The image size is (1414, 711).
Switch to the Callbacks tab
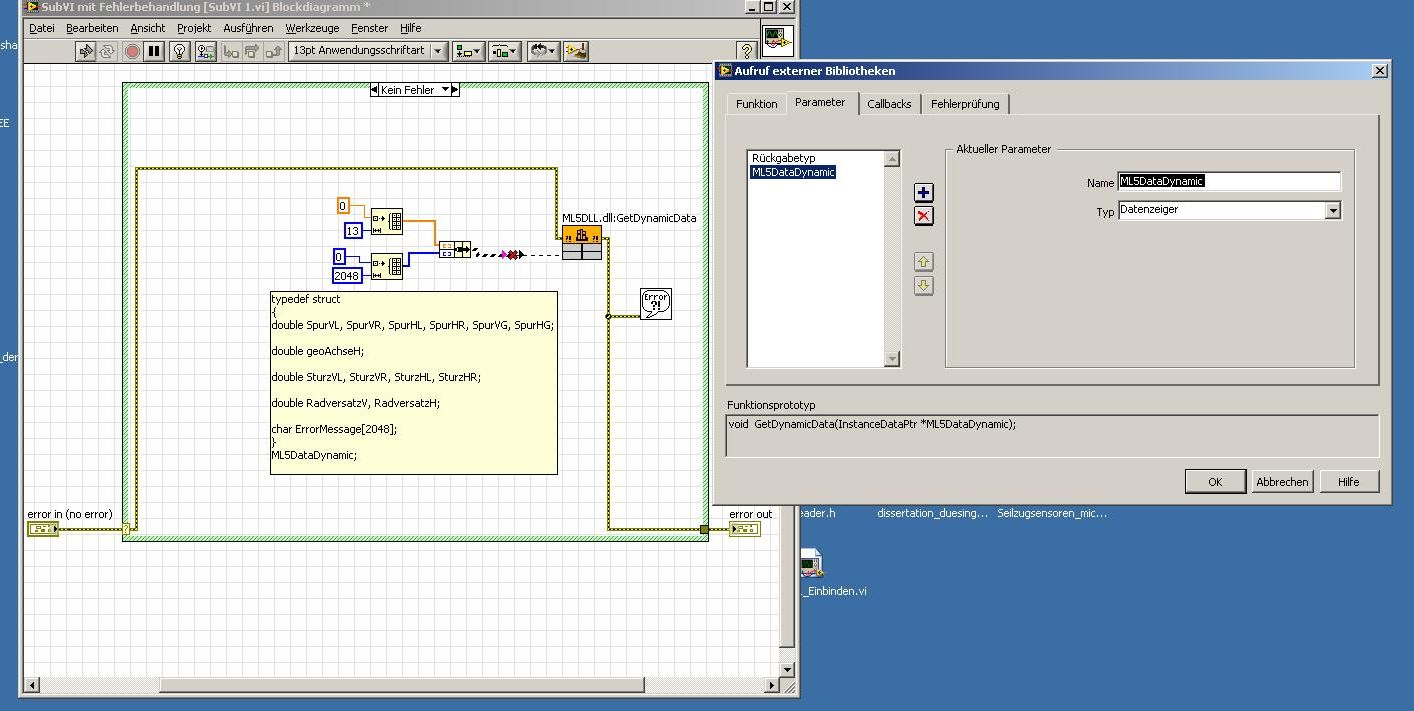889,104
